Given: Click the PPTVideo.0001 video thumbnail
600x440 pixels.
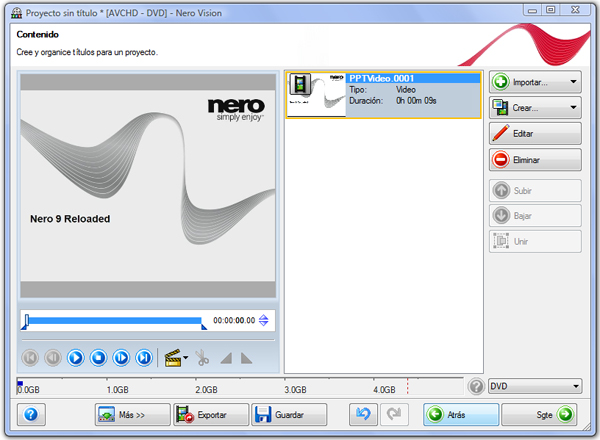Looking at the screenshot, I should pos(316,95).
